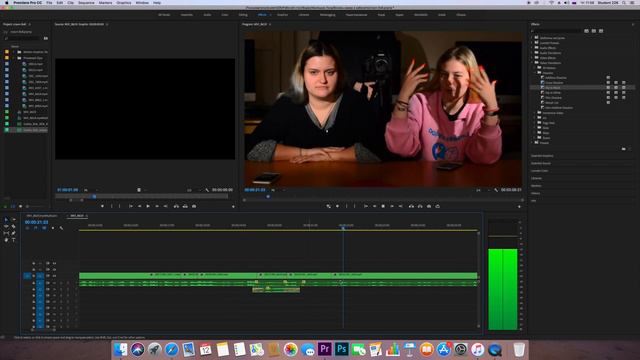Open the Markers menu
This screenshot has width=640, height=360.
point(105,3)
